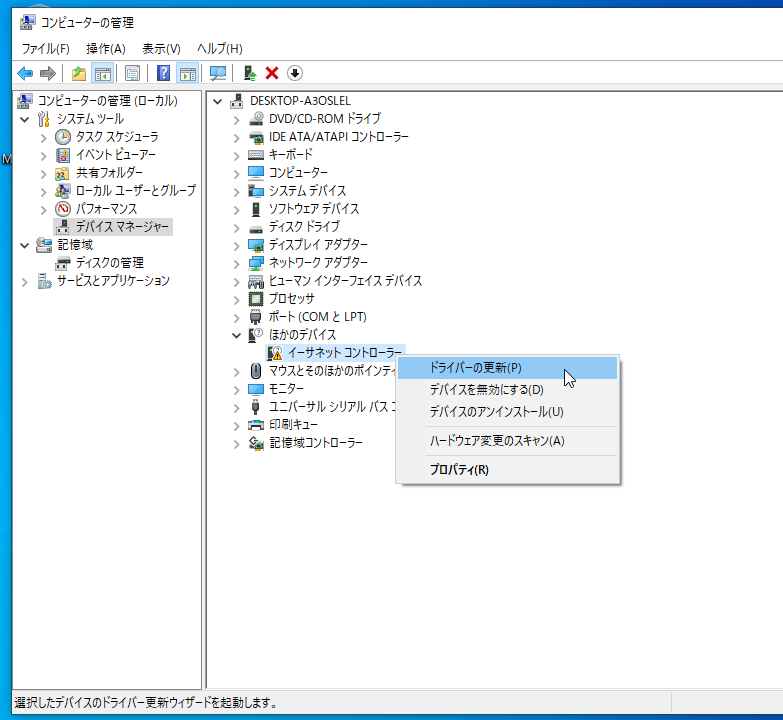This screenshot has width=783, height=720.
Task: Select ディスクの管理 in left tree
Action: (x=110, y=263)
